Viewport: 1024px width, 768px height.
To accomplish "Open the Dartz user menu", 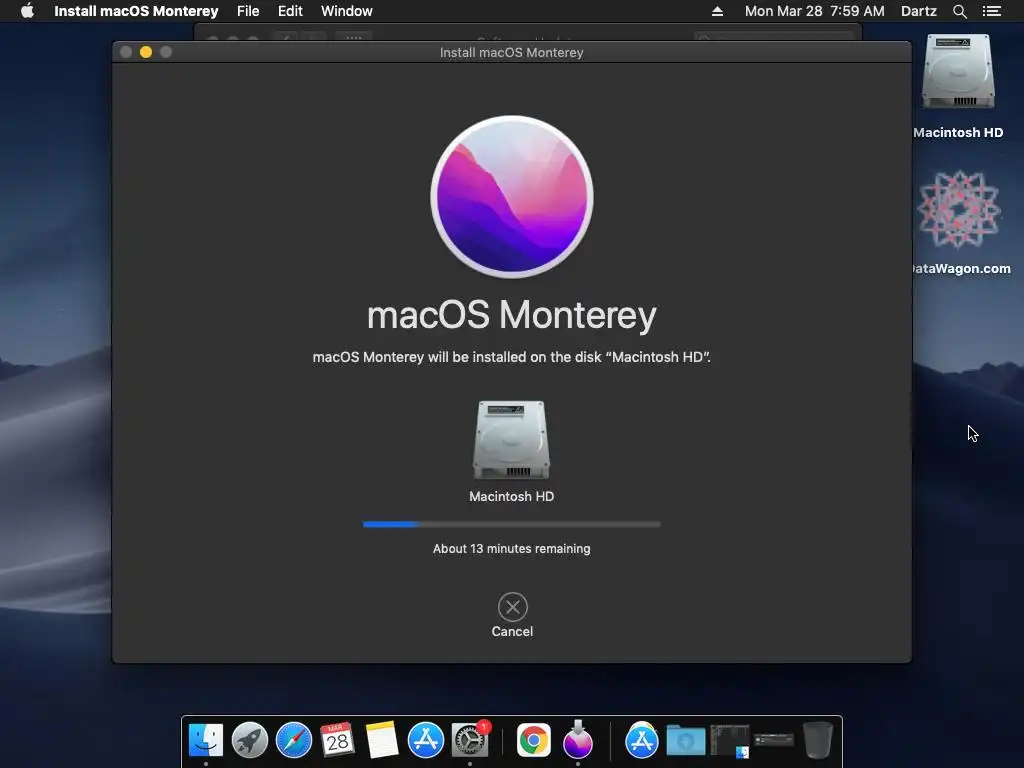I will pyautogui.click(x=919, y=11).
